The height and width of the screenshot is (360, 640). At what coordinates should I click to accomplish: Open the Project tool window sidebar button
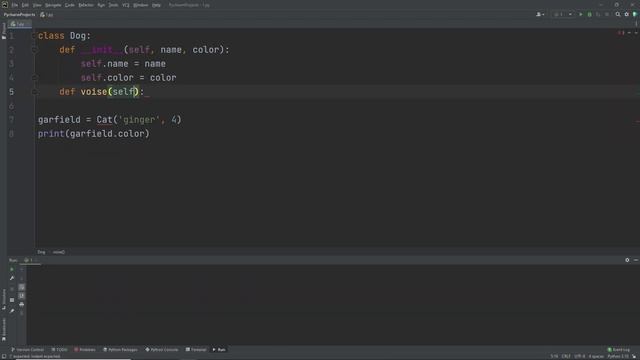[4, 31]
